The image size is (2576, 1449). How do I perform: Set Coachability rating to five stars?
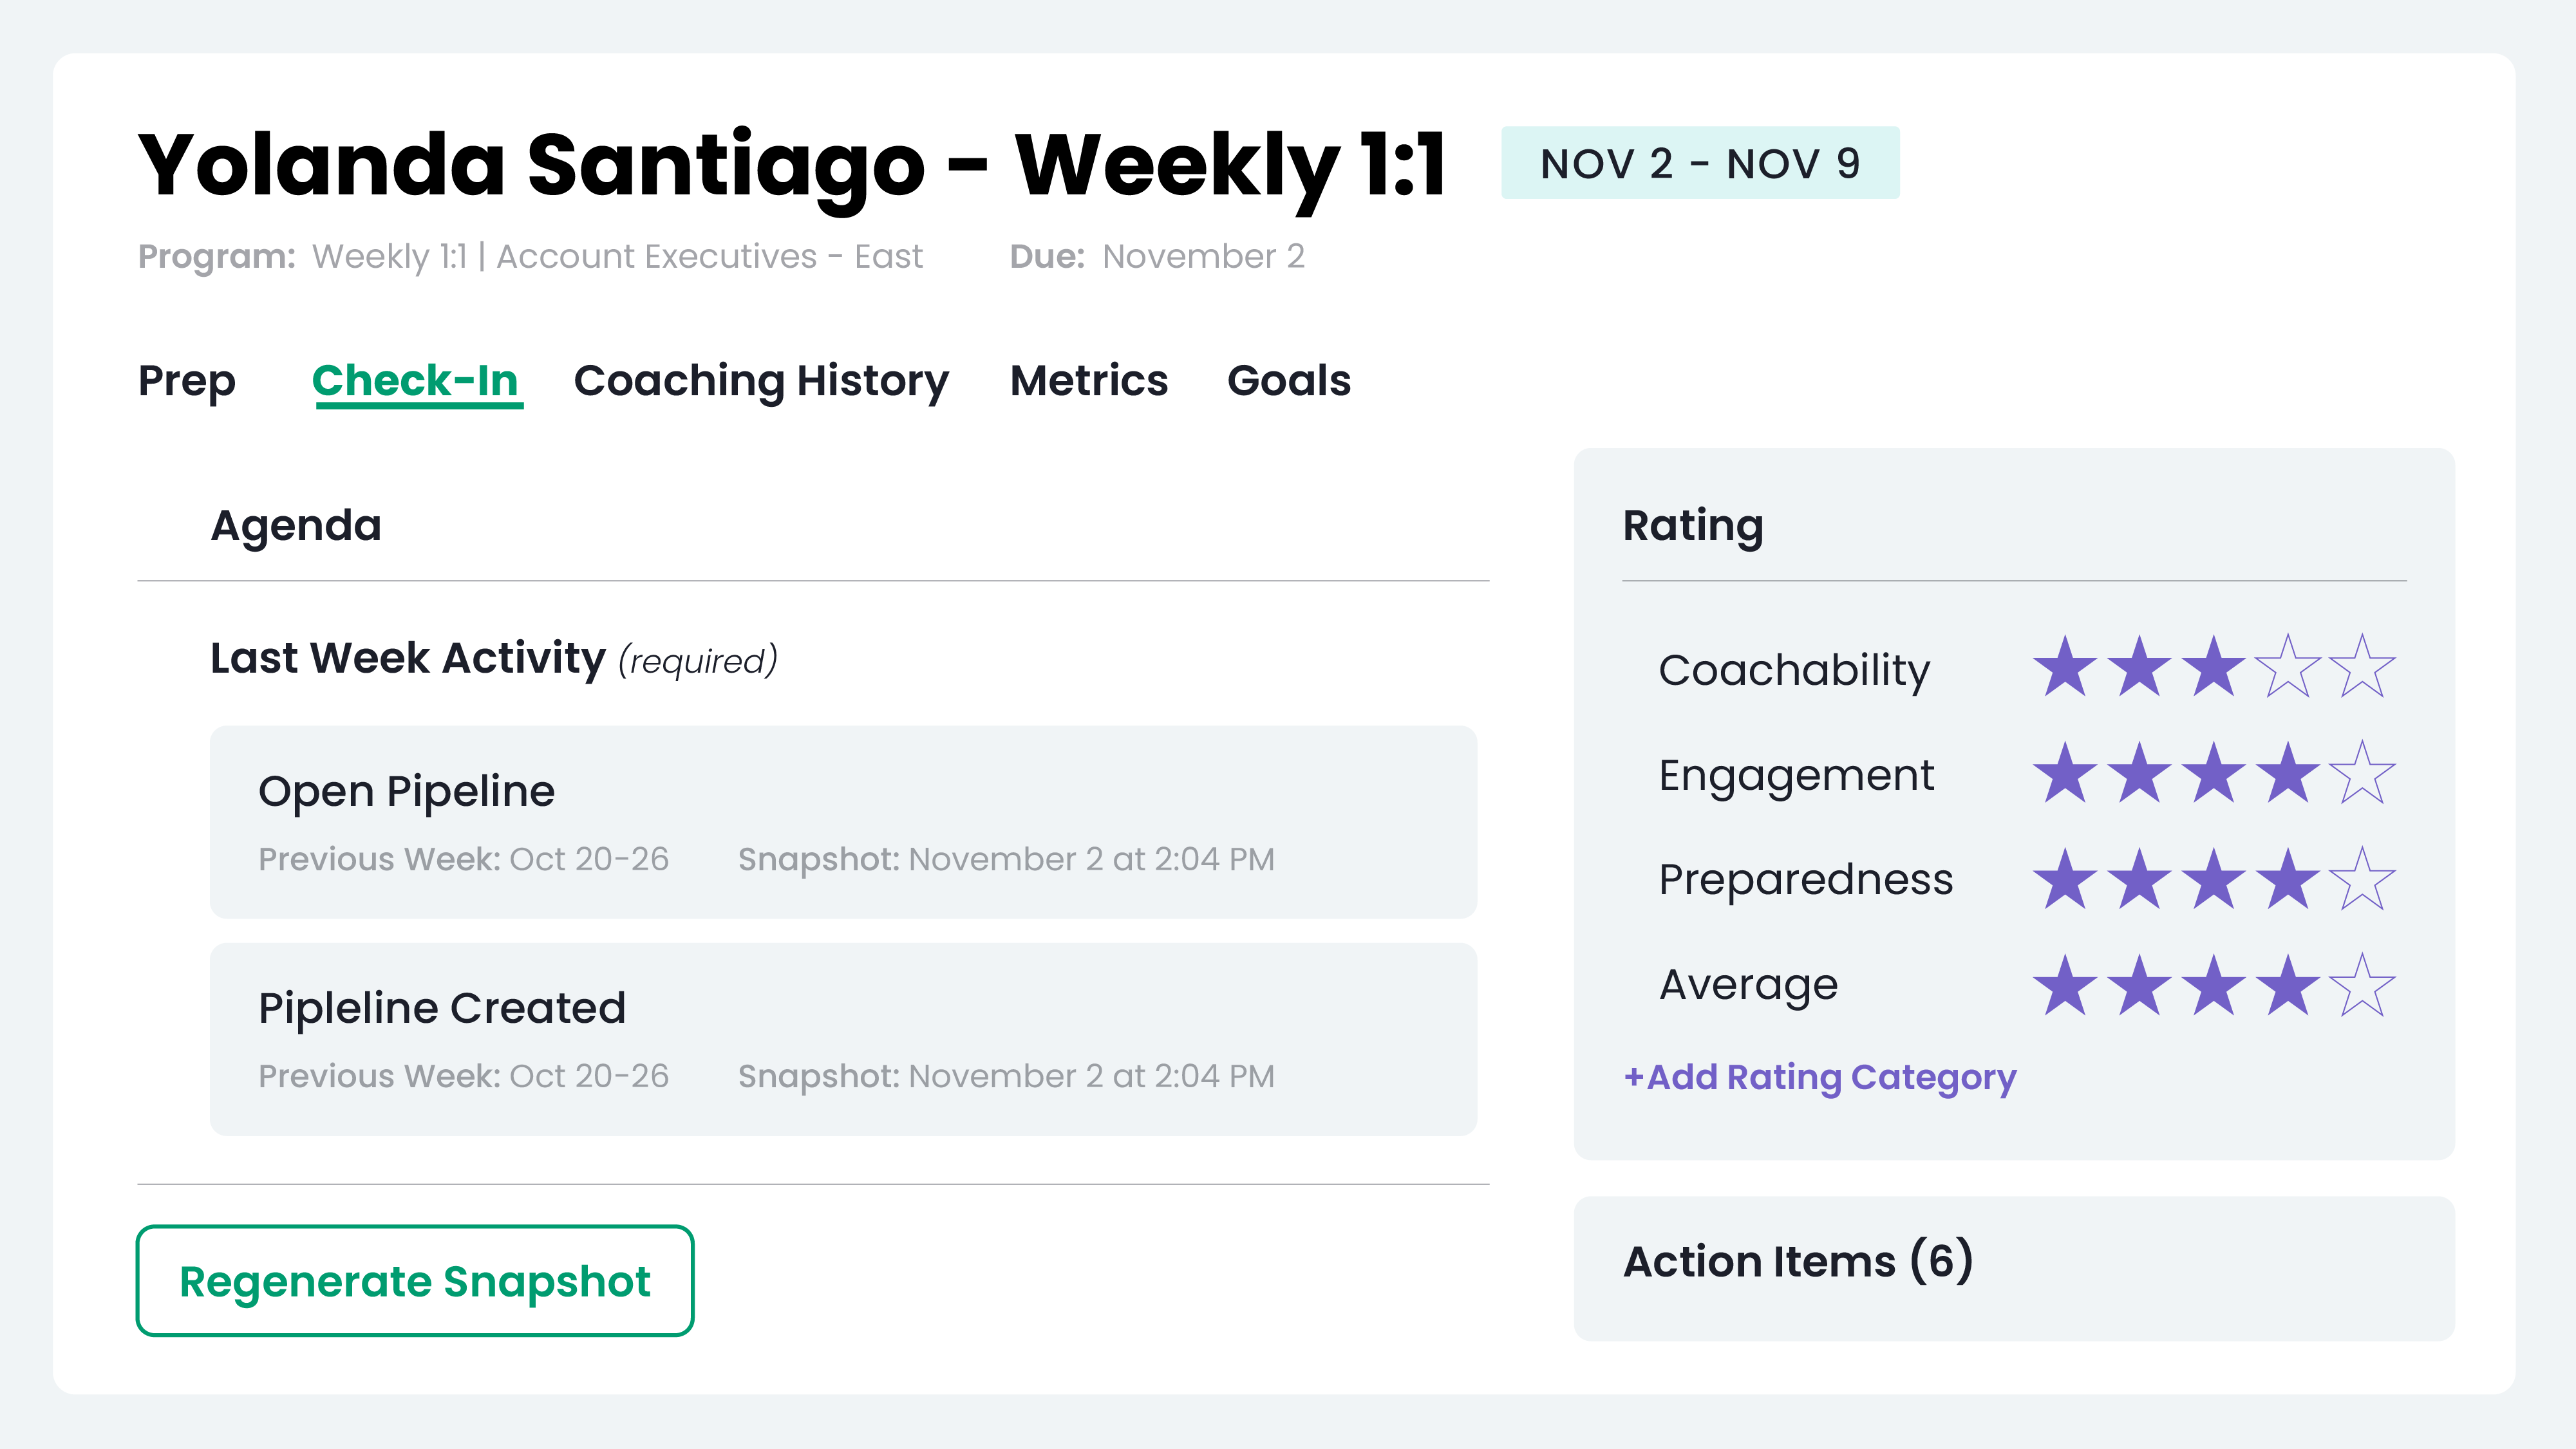tap(2362, 667)
